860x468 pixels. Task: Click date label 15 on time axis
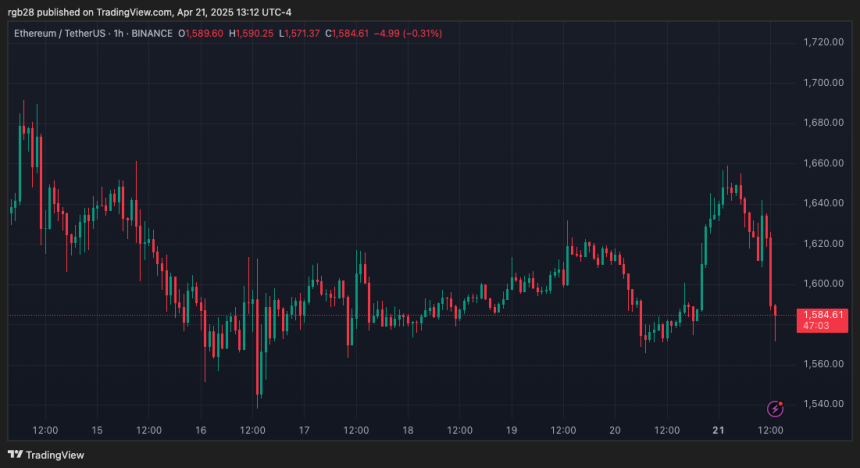tap(97, 431)
